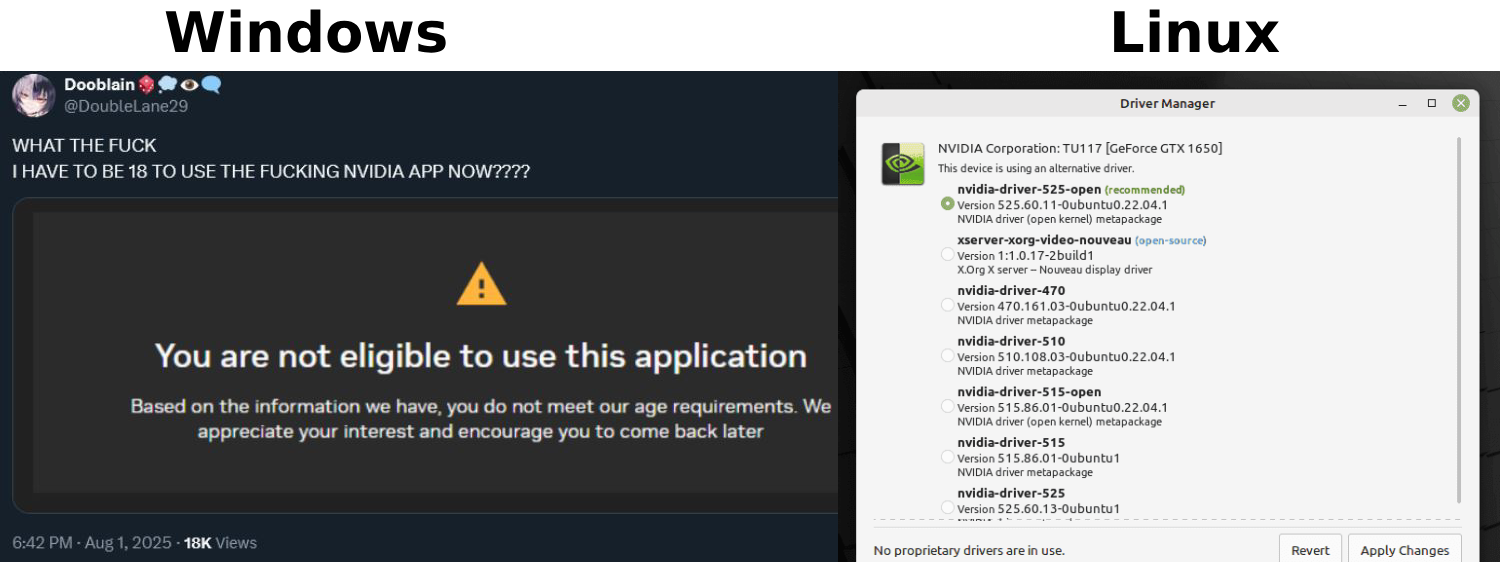This screenshot has height=562, width=1500.
Task: Click 'NVIDIA Corporation: TU117 [GeForce GTX 1650]' heading
Action: (1080, 148)
